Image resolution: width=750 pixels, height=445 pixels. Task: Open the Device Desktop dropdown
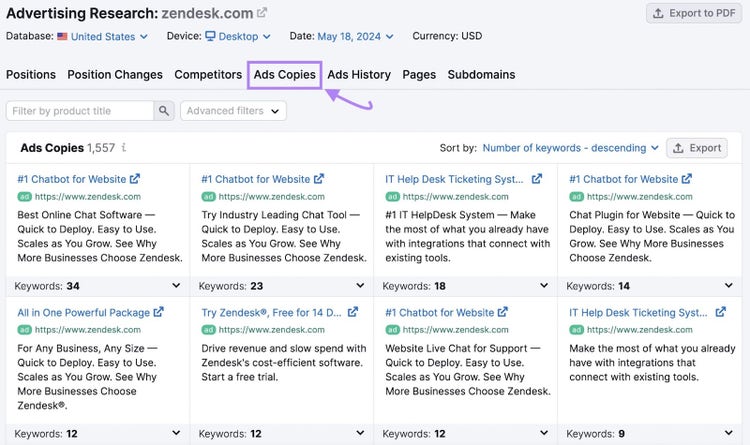238,36
